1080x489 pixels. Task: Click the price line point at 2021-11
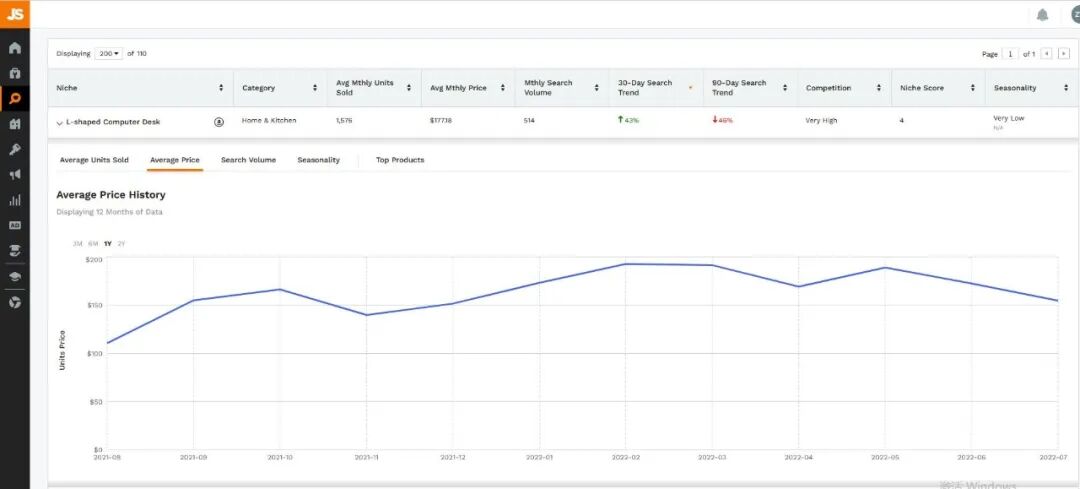(x=366, y=315)
